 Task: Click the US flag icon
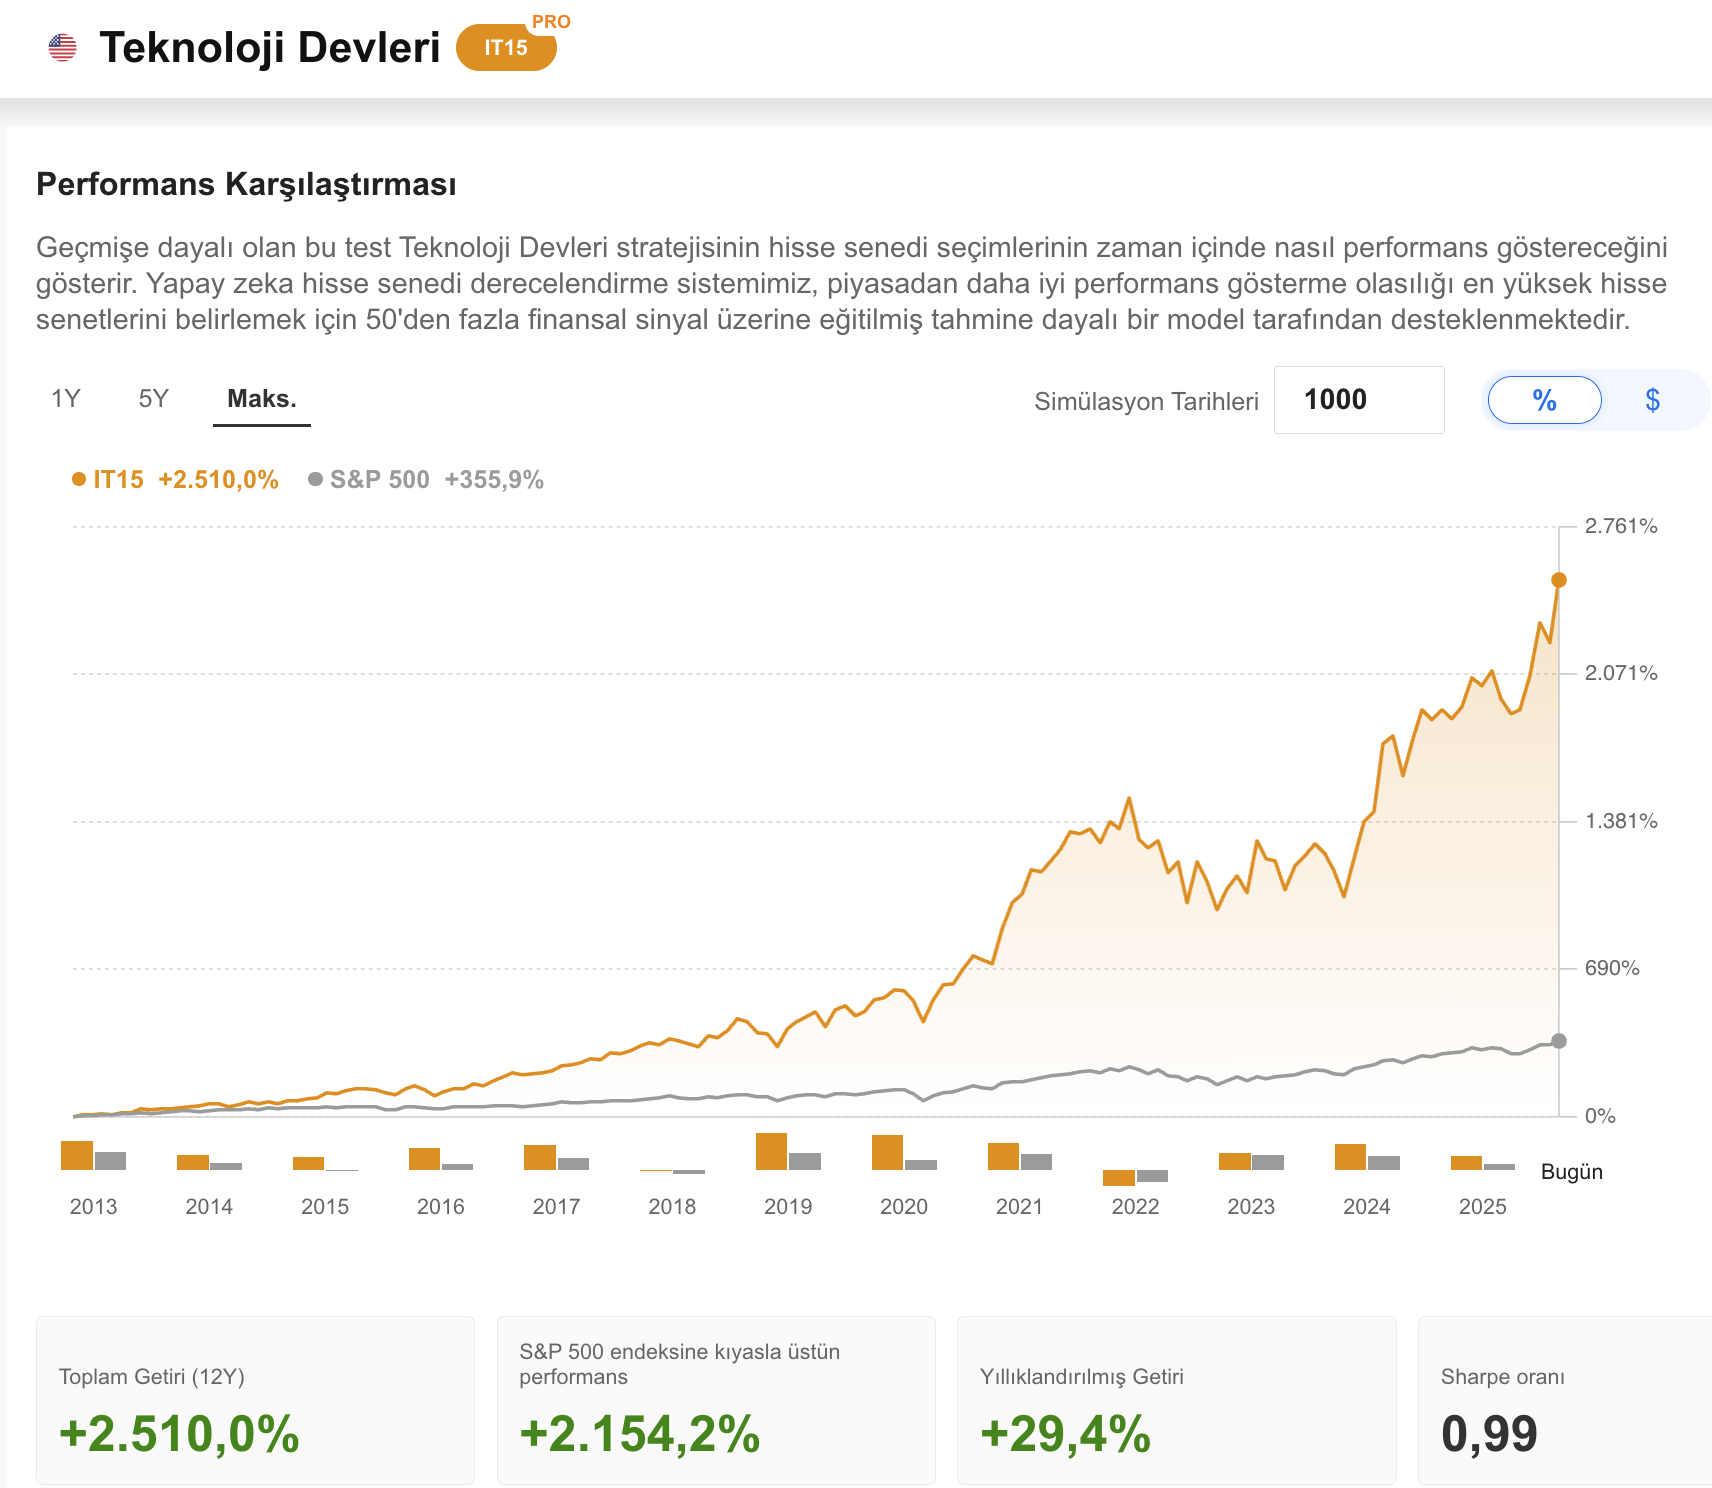point(62,47)
